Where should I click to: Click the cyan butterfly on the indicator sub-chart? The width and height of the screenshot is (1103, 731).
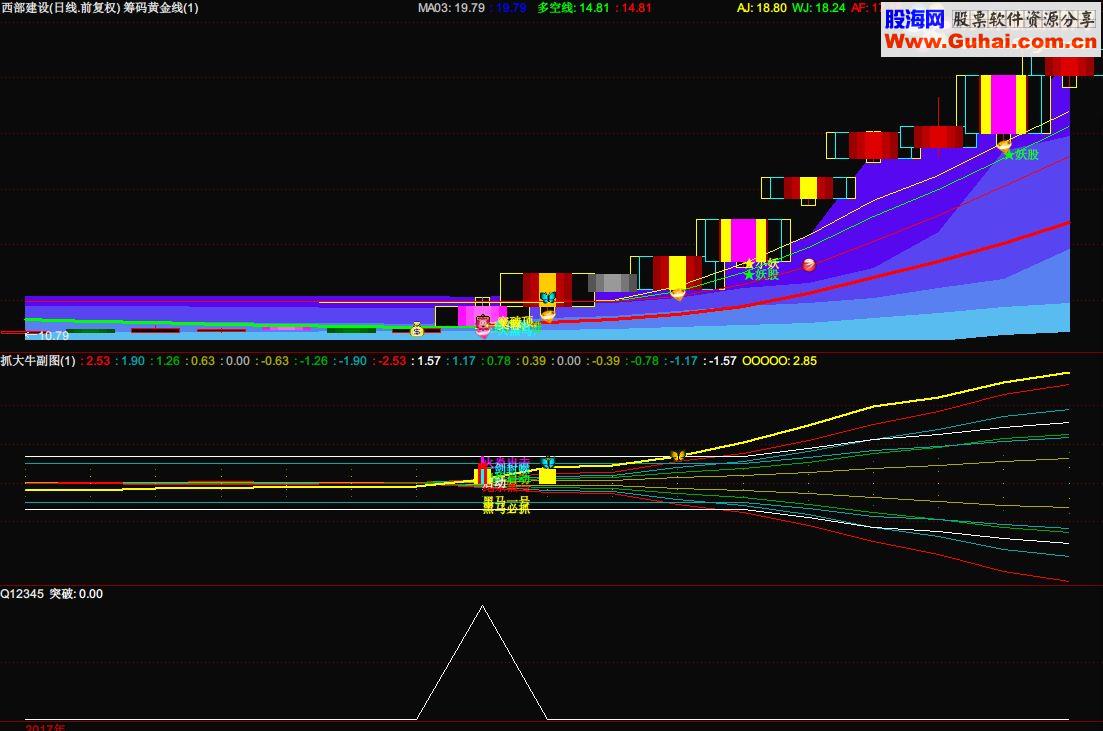click(547, 462)
